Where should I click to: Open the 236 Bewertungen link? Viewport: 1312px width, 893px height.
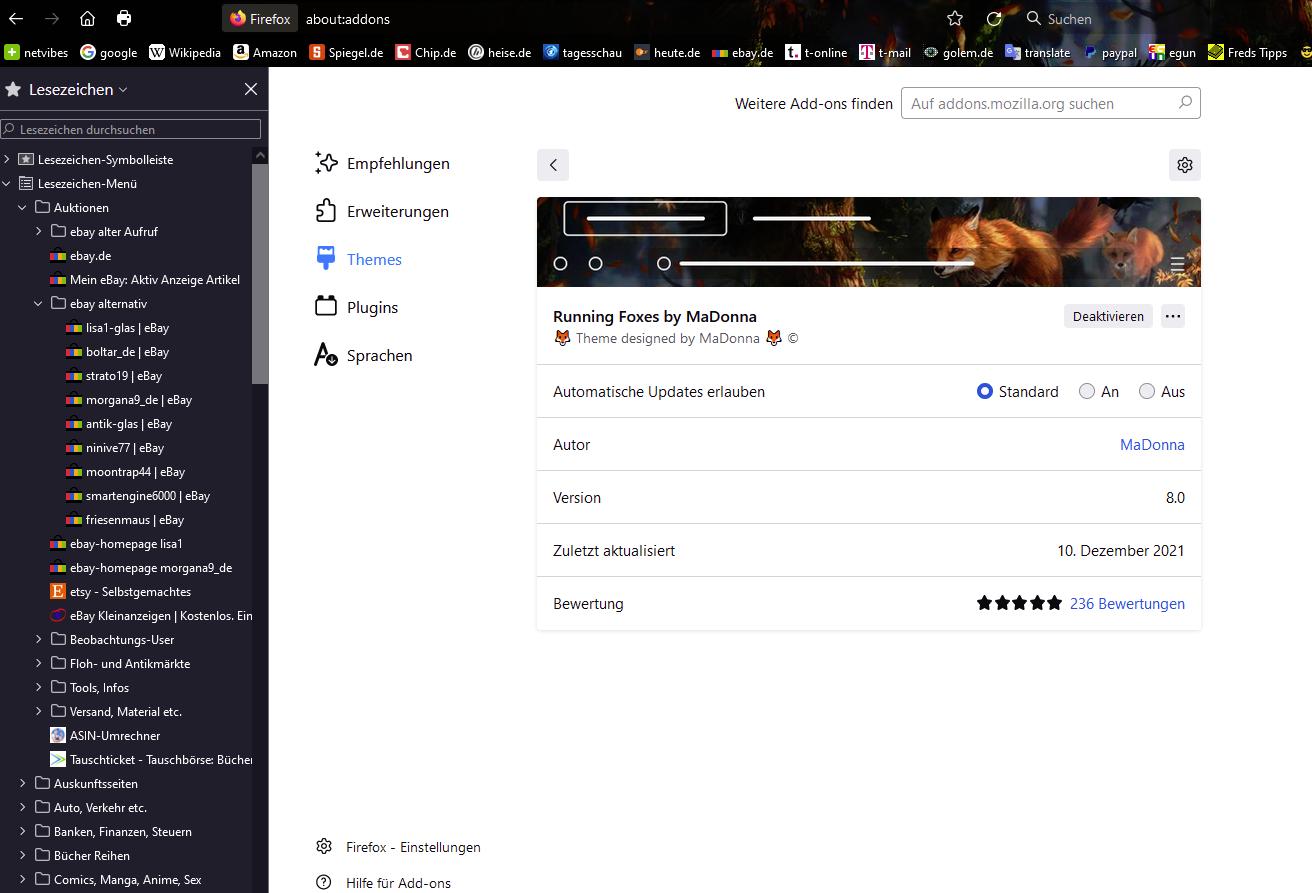1127,604
